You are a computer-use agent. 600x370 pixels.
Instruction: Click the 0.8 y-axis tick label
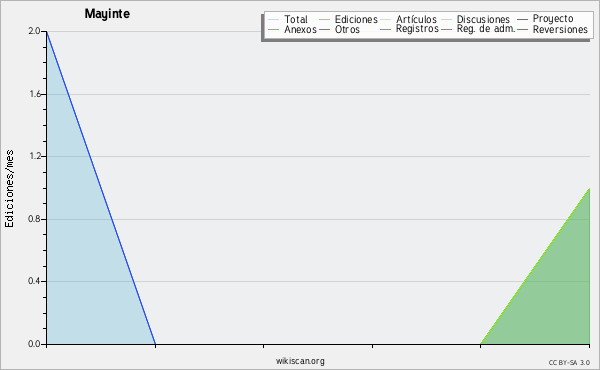coord(34,219)
